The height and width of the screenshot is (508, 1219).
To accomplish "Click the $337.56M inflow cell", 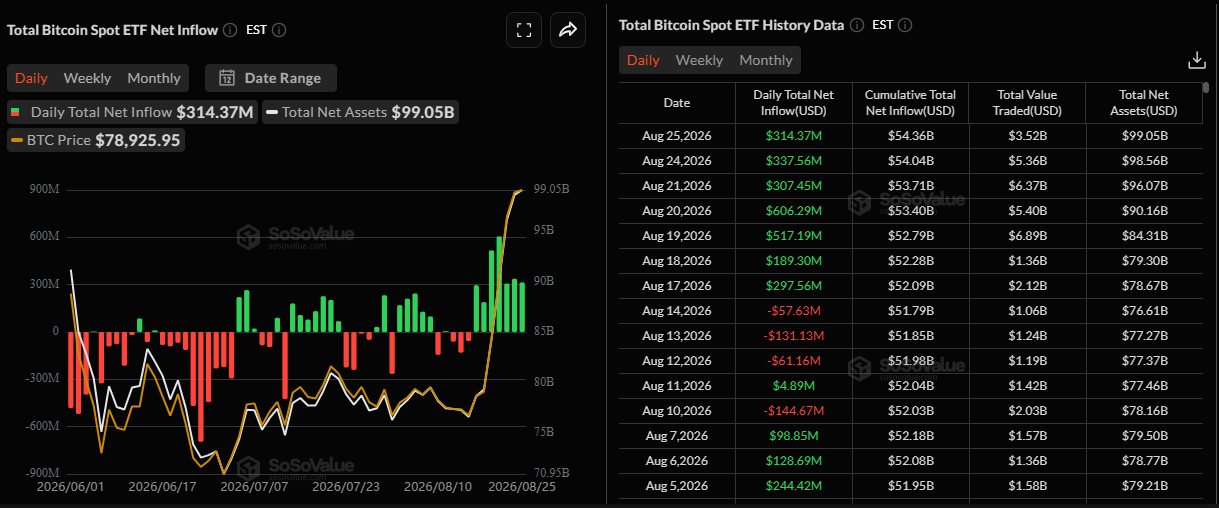I will [x=793, y=160].
